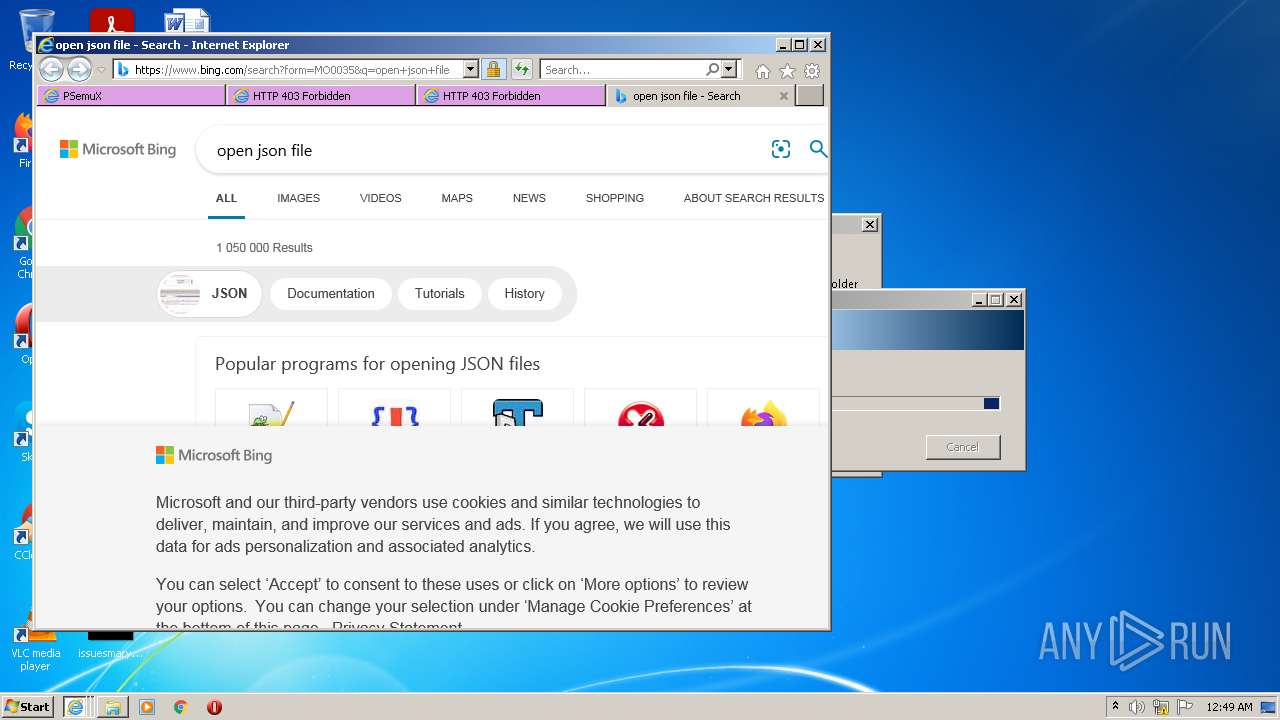The image size is (1280, 720).
Task: Click the Home icon in Internet Explorer
Action: [x=763, y=71]
